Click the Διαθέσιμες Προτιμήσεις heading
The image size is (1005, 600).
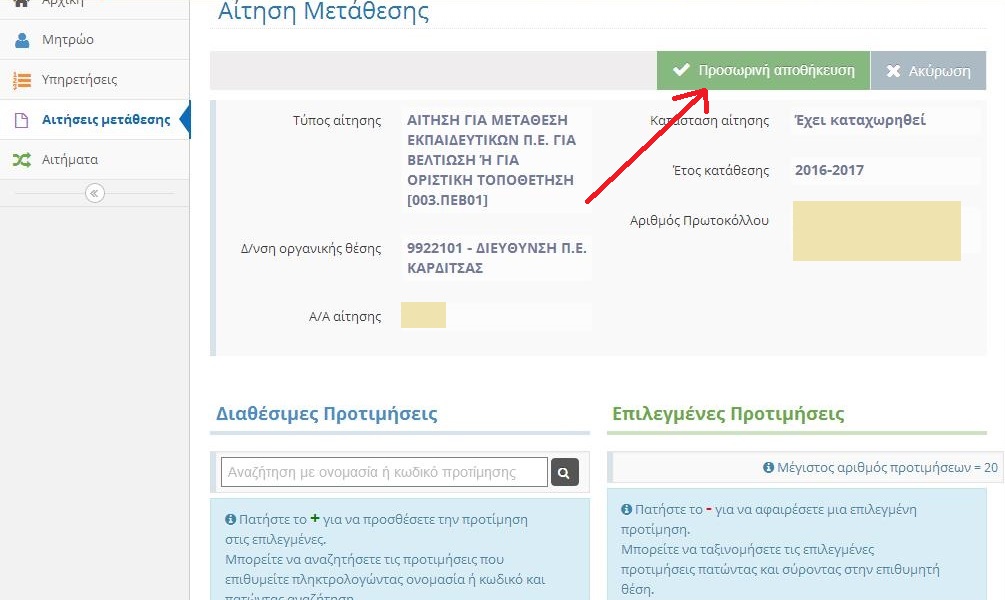(326, 414)
